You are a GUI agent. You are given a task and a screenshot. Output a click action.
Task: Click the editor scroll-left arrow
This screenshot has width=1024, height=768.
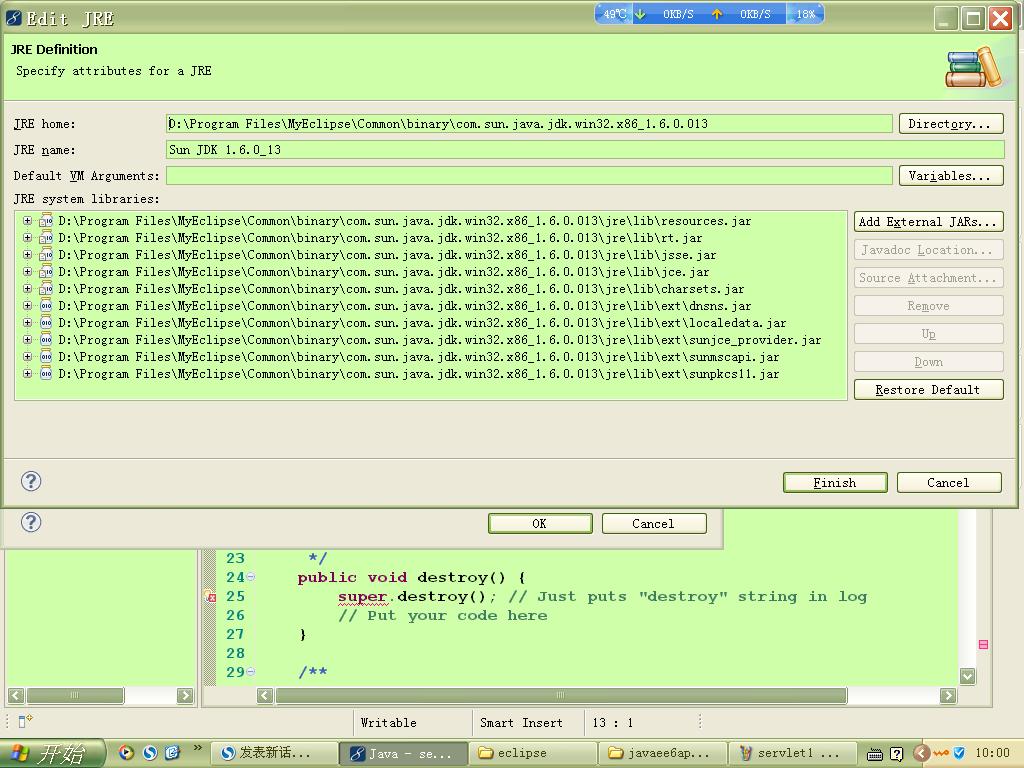[x=264, y=696]
